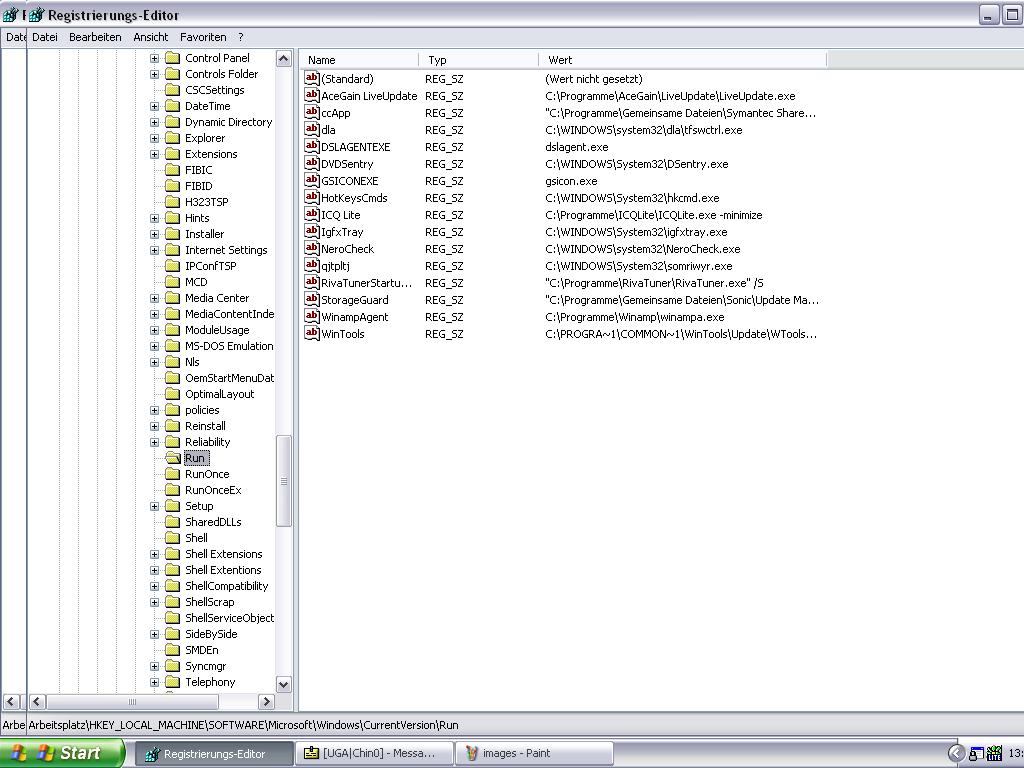Select the value gsicon.exe

click(x=571, y=181)
